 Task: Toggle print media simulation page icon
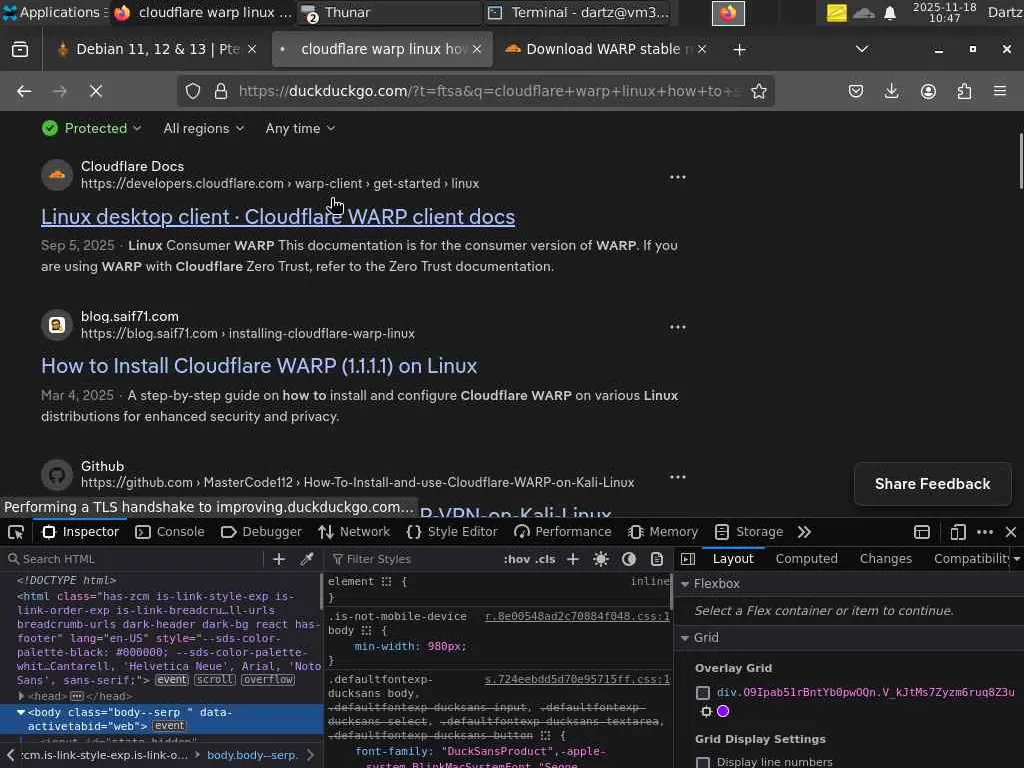(x=657, y=559)
